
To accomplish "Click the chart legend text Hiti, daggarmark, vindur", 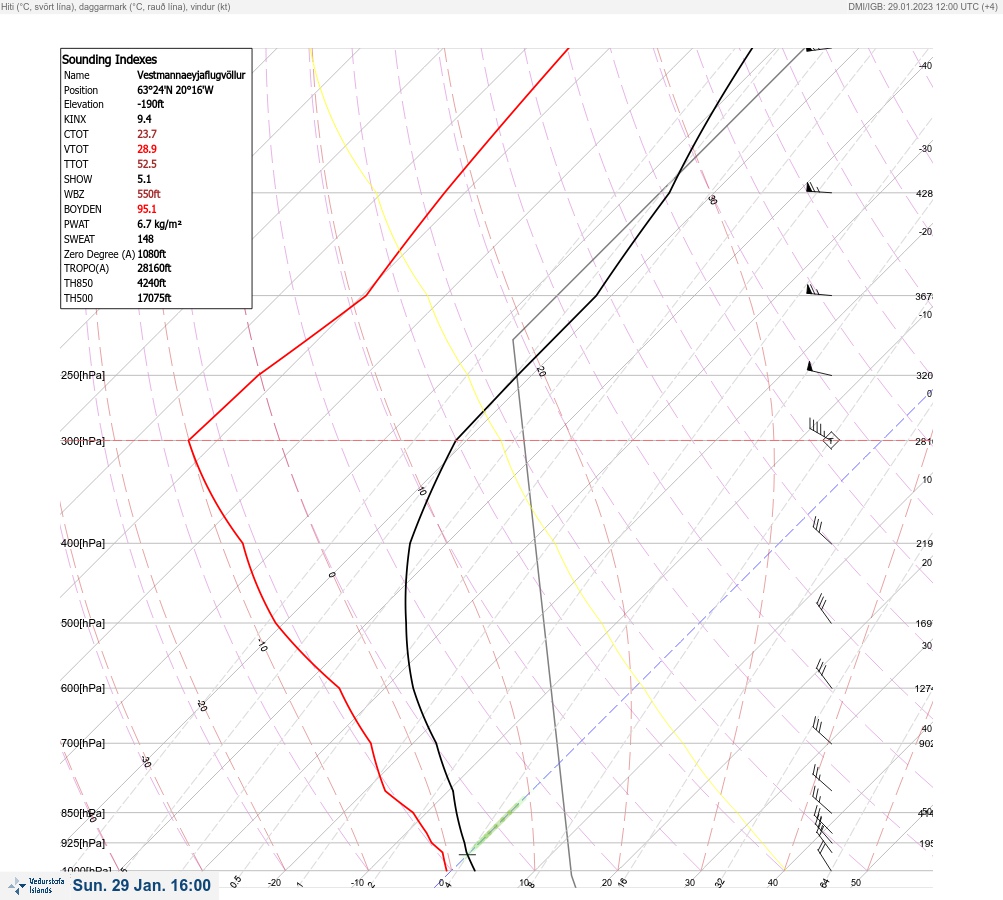I will click(116, 7).
